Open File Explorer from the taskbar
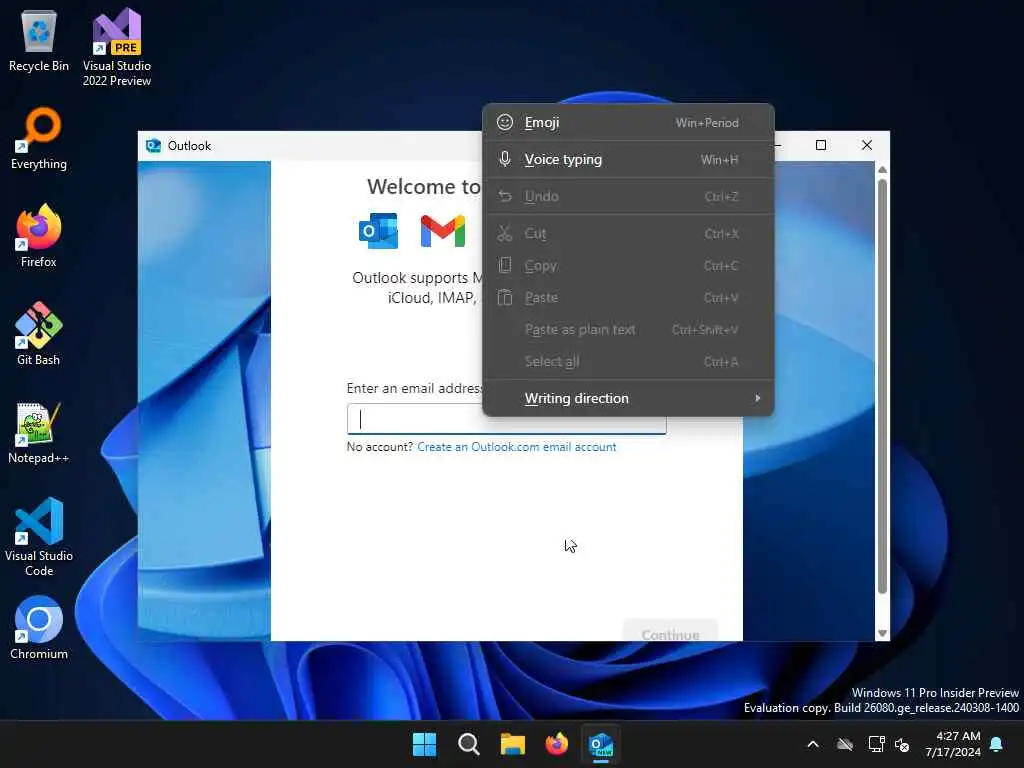Screen dimensions: 1024x768 pos(513,744)
